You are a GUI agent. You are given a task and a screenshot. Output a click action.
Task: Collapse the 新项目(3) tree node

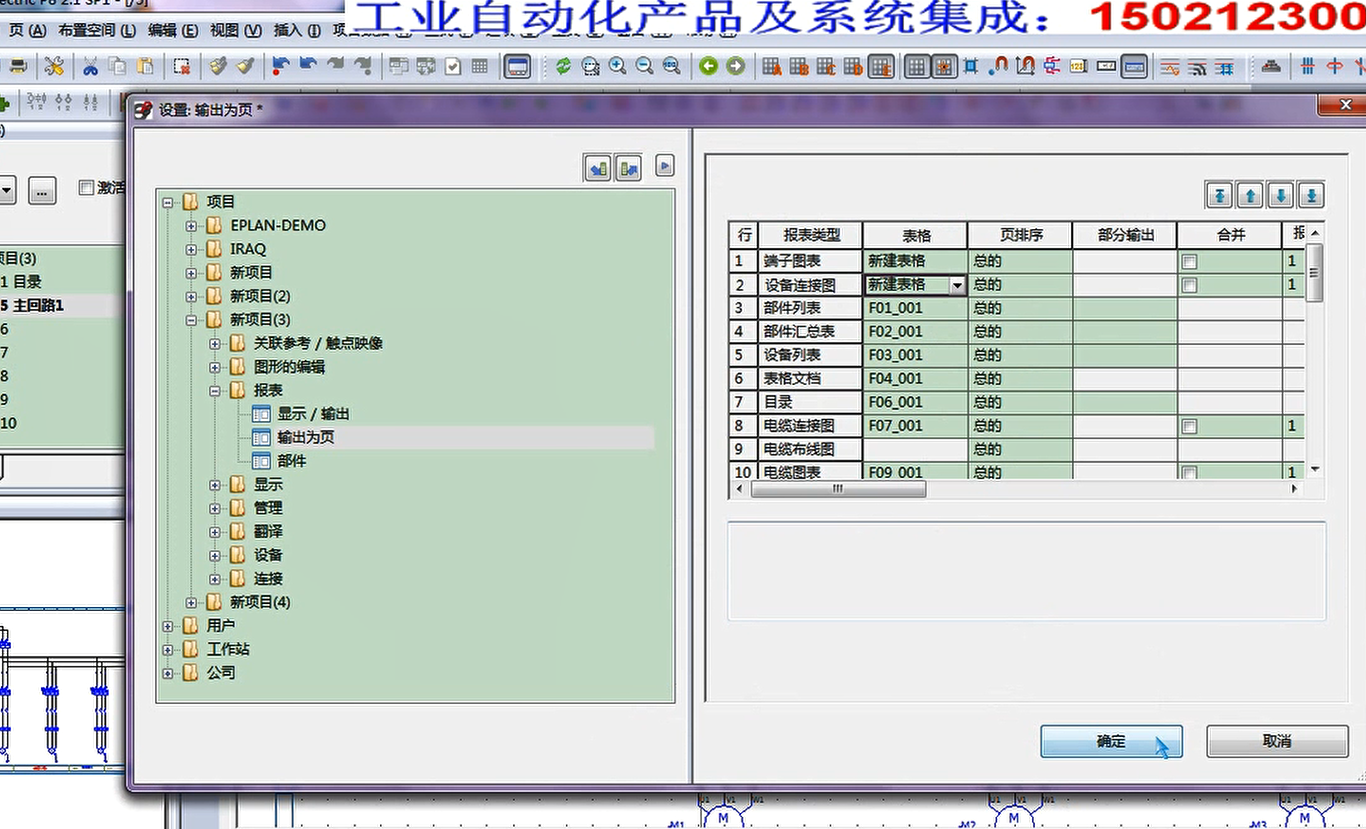190,319
